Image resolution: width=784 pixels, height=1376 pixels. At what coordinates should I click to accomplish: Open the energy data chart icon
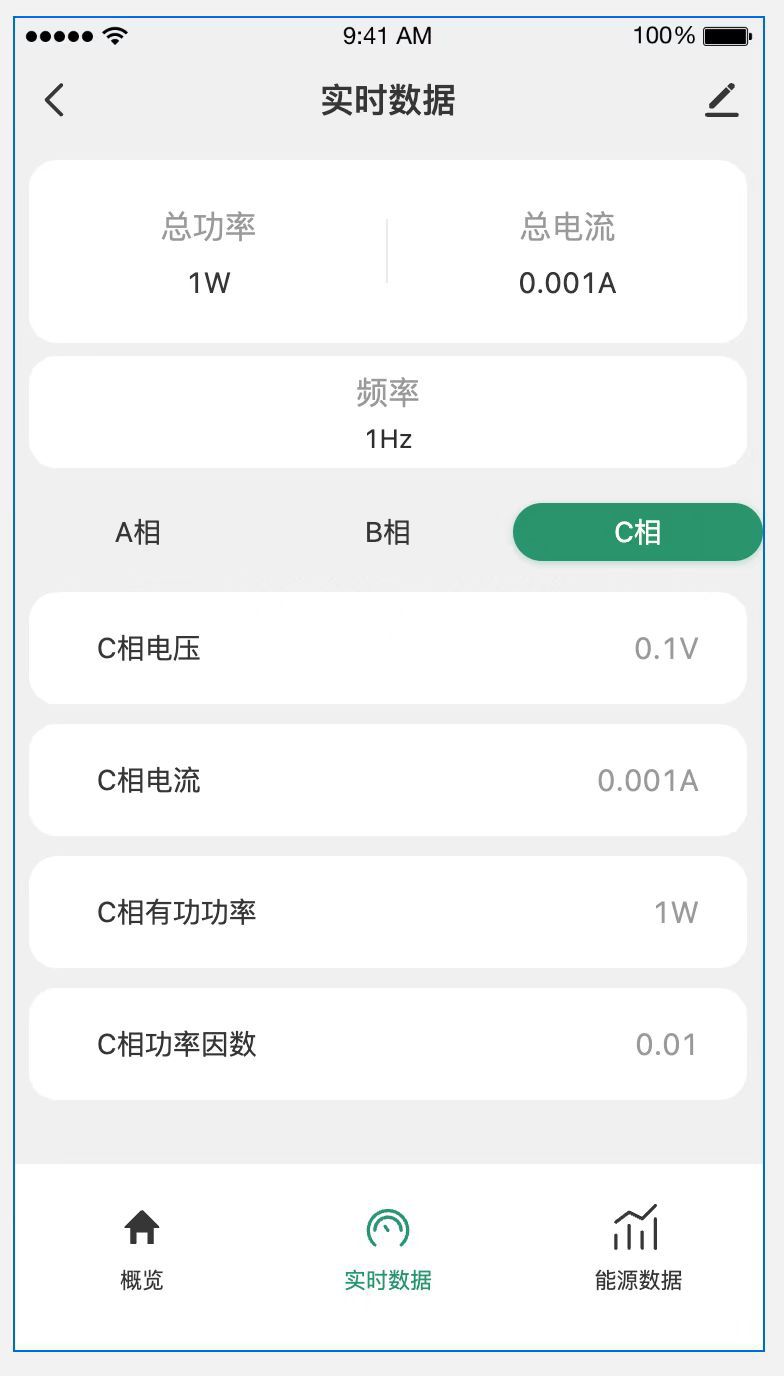click(636, 1228)
